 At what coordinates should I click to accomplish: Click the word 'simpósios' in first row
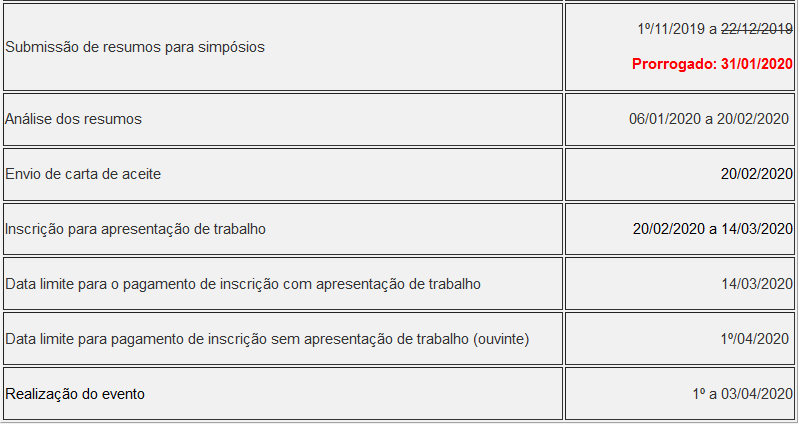tap(232, 47)
